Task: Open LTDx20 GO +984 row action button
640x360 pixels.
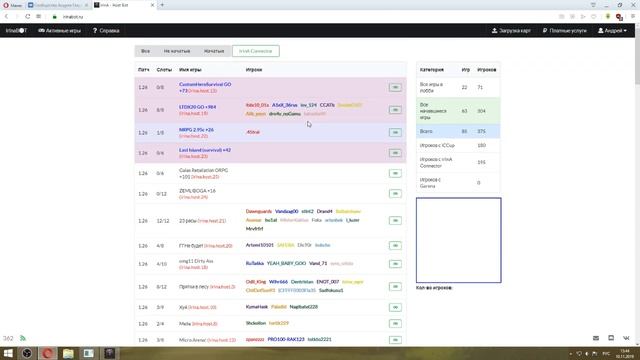Action: (x=395, y=110)
